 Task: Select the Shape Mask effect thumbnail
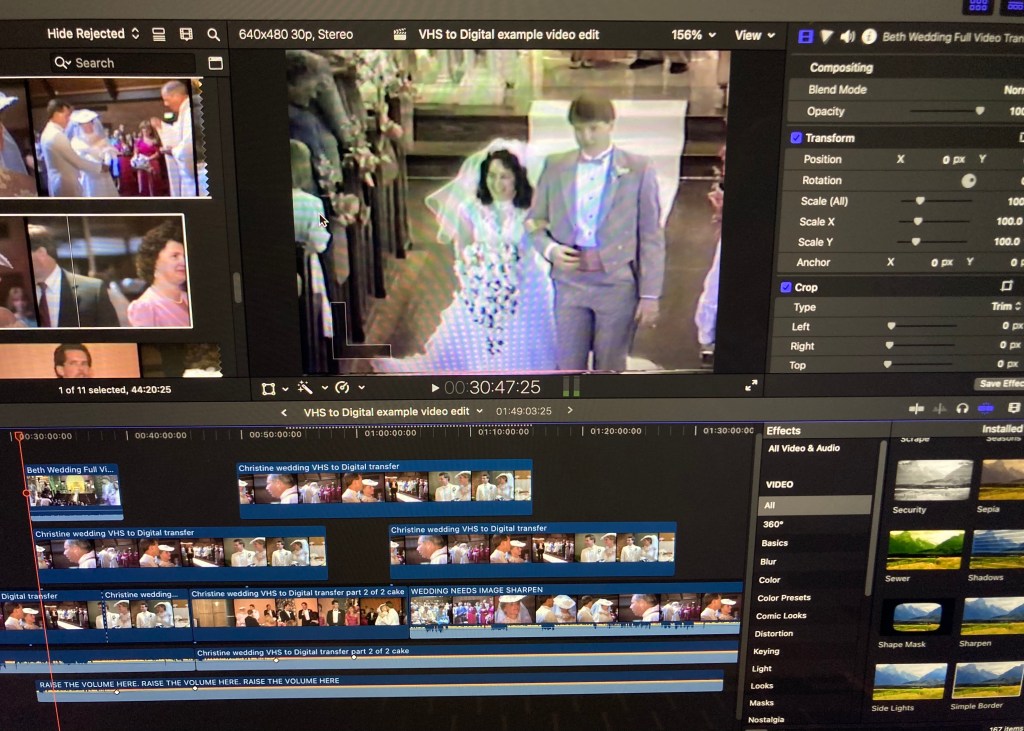point(915,618)
